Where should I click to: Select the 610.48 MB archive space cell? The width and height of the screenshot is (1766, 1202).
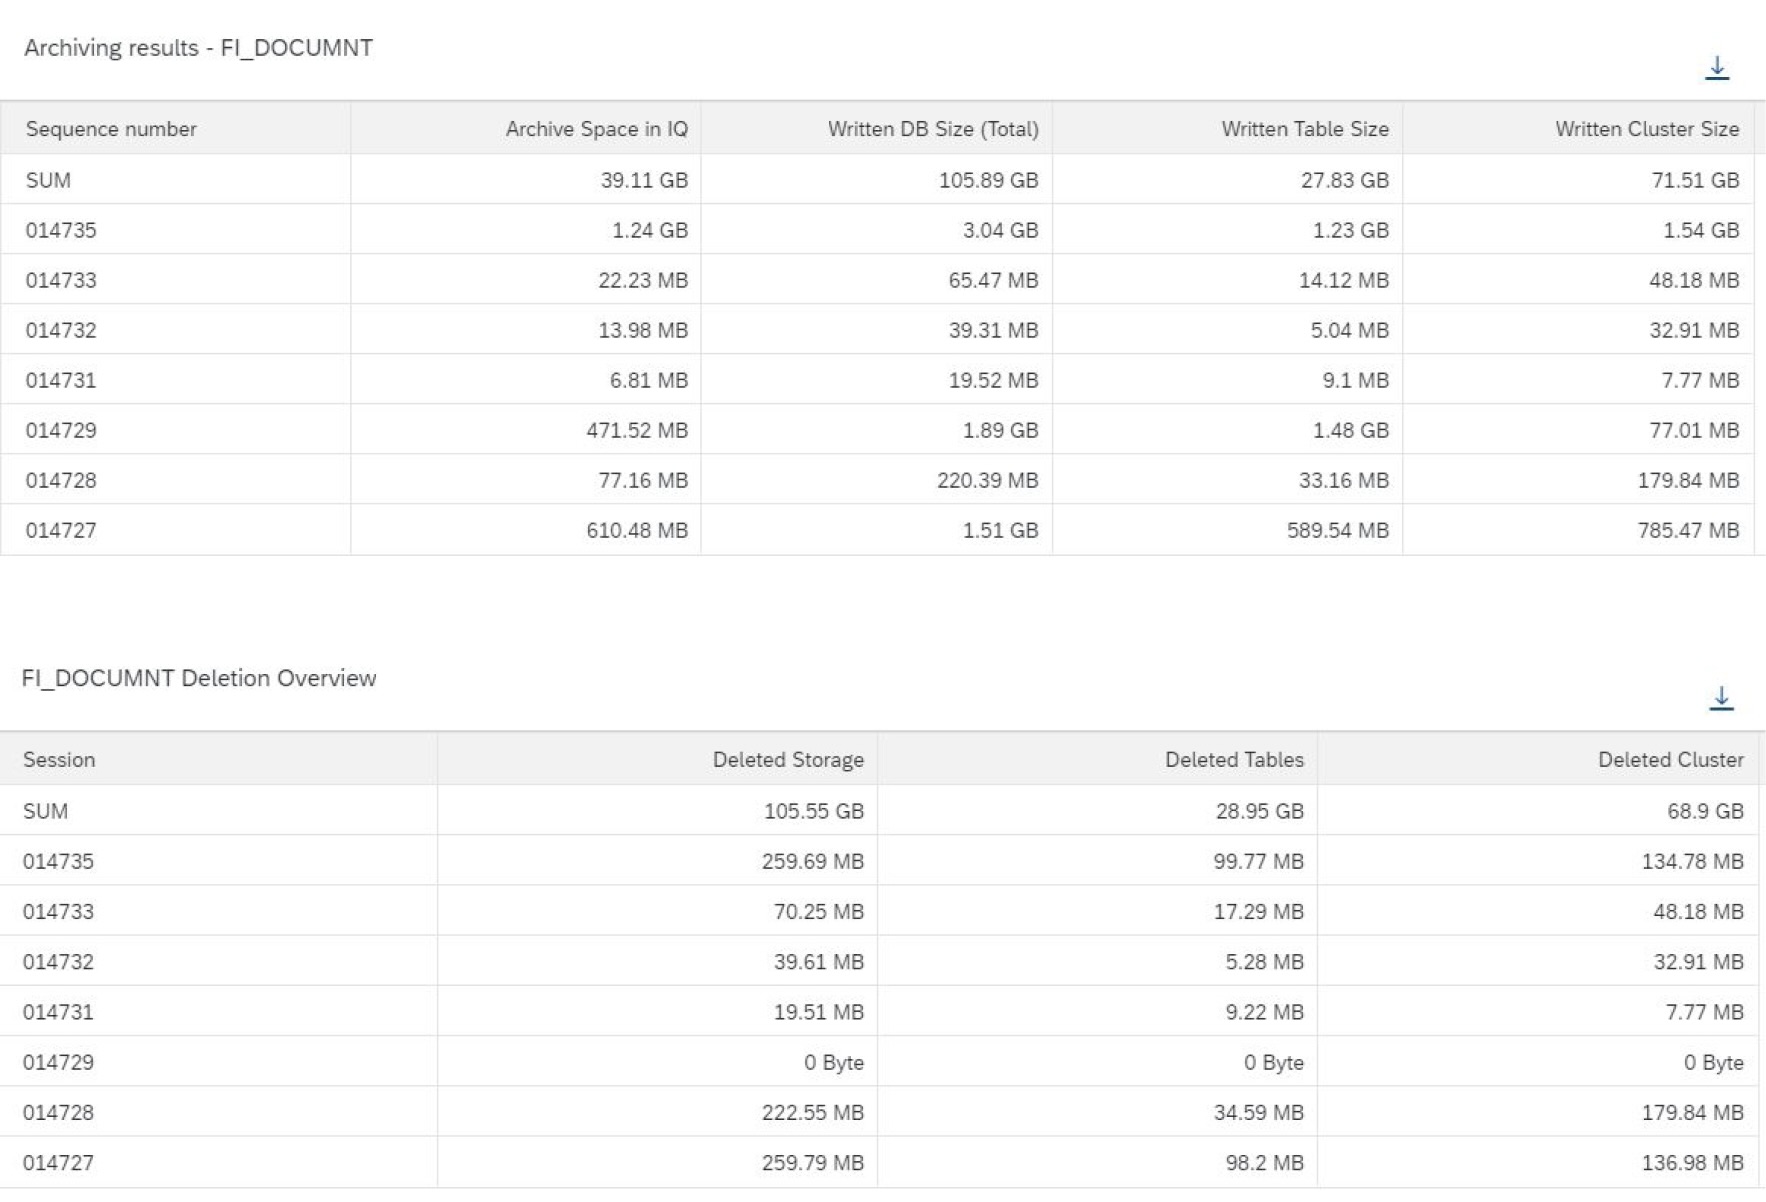[x=637, y=530]
